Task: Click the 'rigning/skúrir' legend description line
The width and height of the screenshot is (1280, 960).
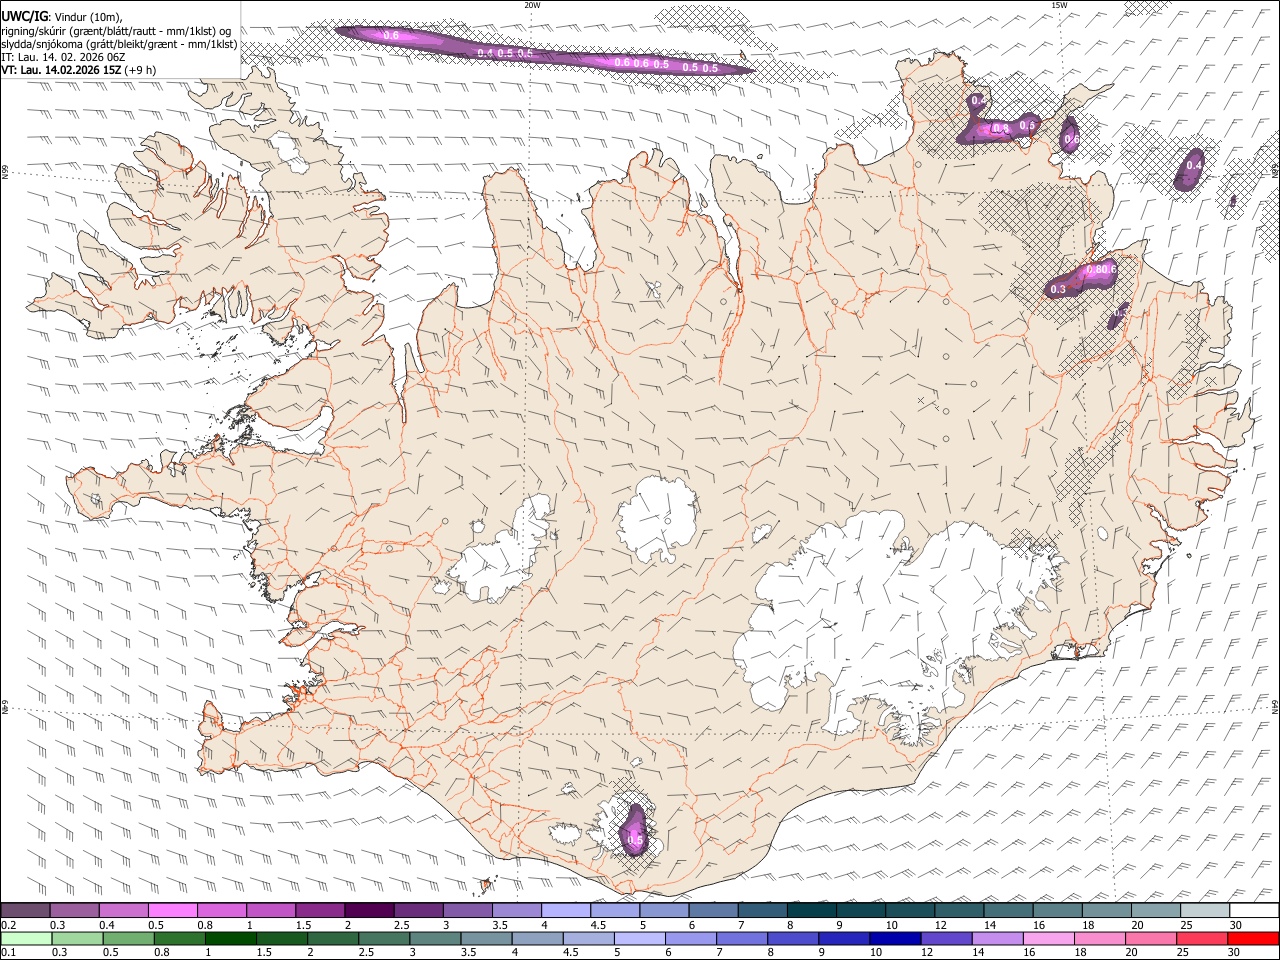Action: (x=116, y=31)
